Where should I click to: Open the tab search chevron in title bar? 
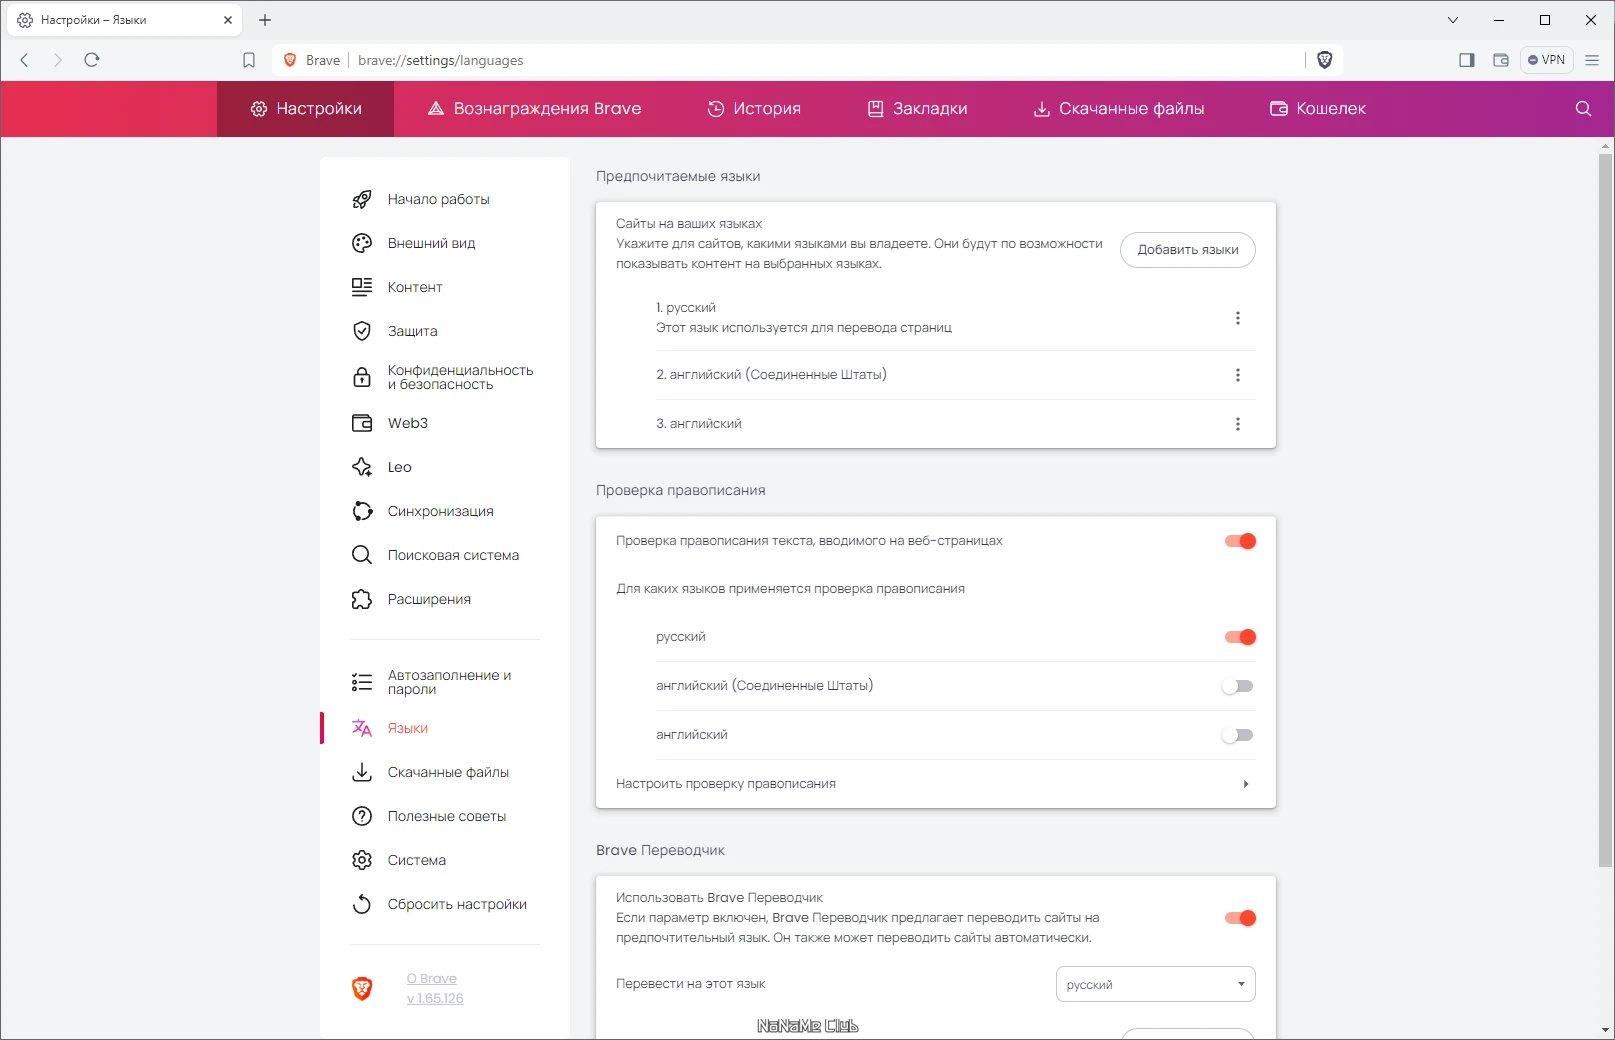[1453, 20]
